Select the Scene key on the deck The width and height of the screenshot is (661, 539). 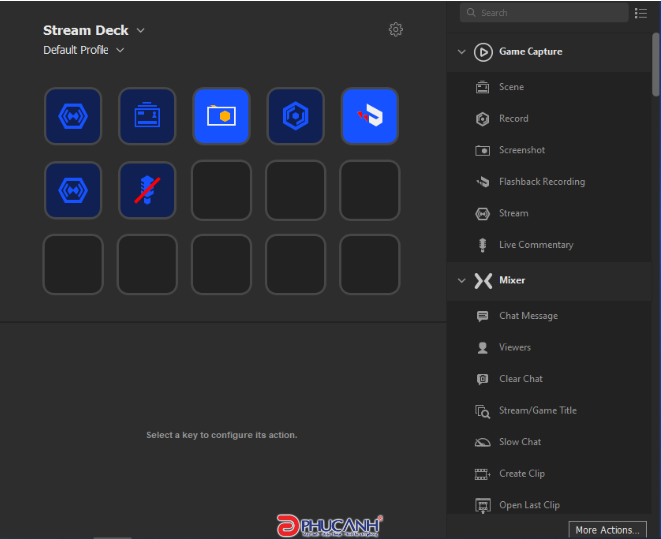(147, 116)
